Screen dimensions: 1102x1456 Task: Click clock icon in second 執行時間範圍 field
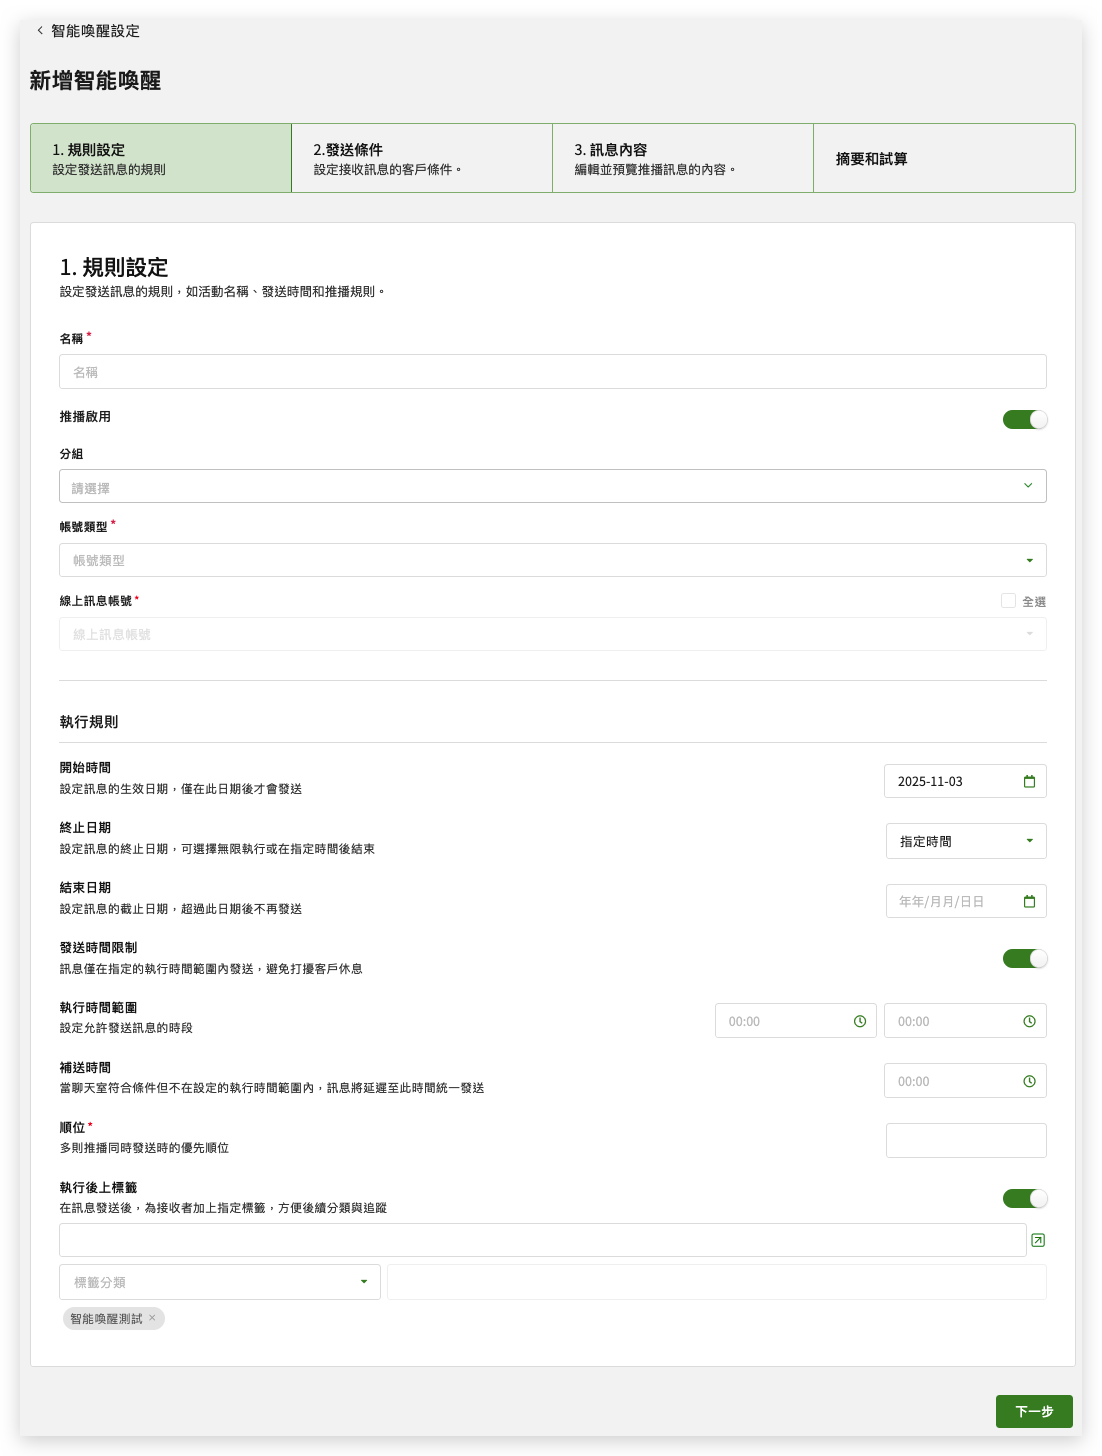(x=1029, y=1021)
